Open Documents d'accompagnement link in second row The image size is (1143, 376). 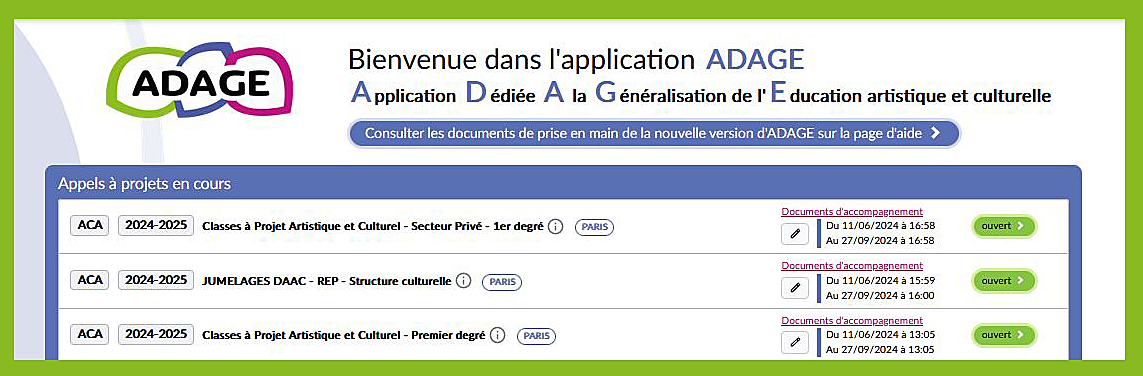(x=852, y=266)
